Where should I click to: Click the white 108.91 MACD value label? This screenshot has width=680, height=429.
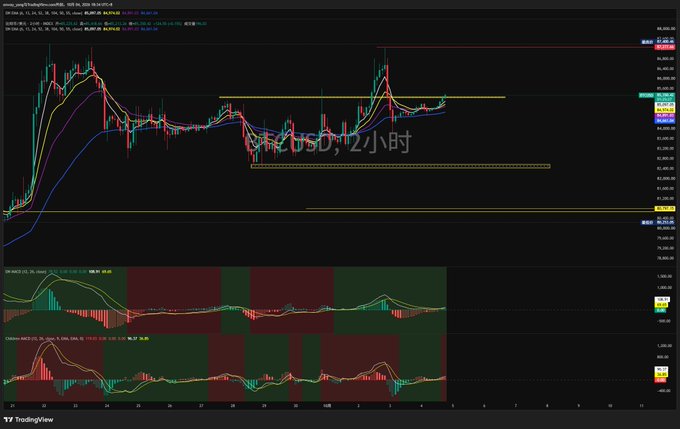tap(662, 300)
